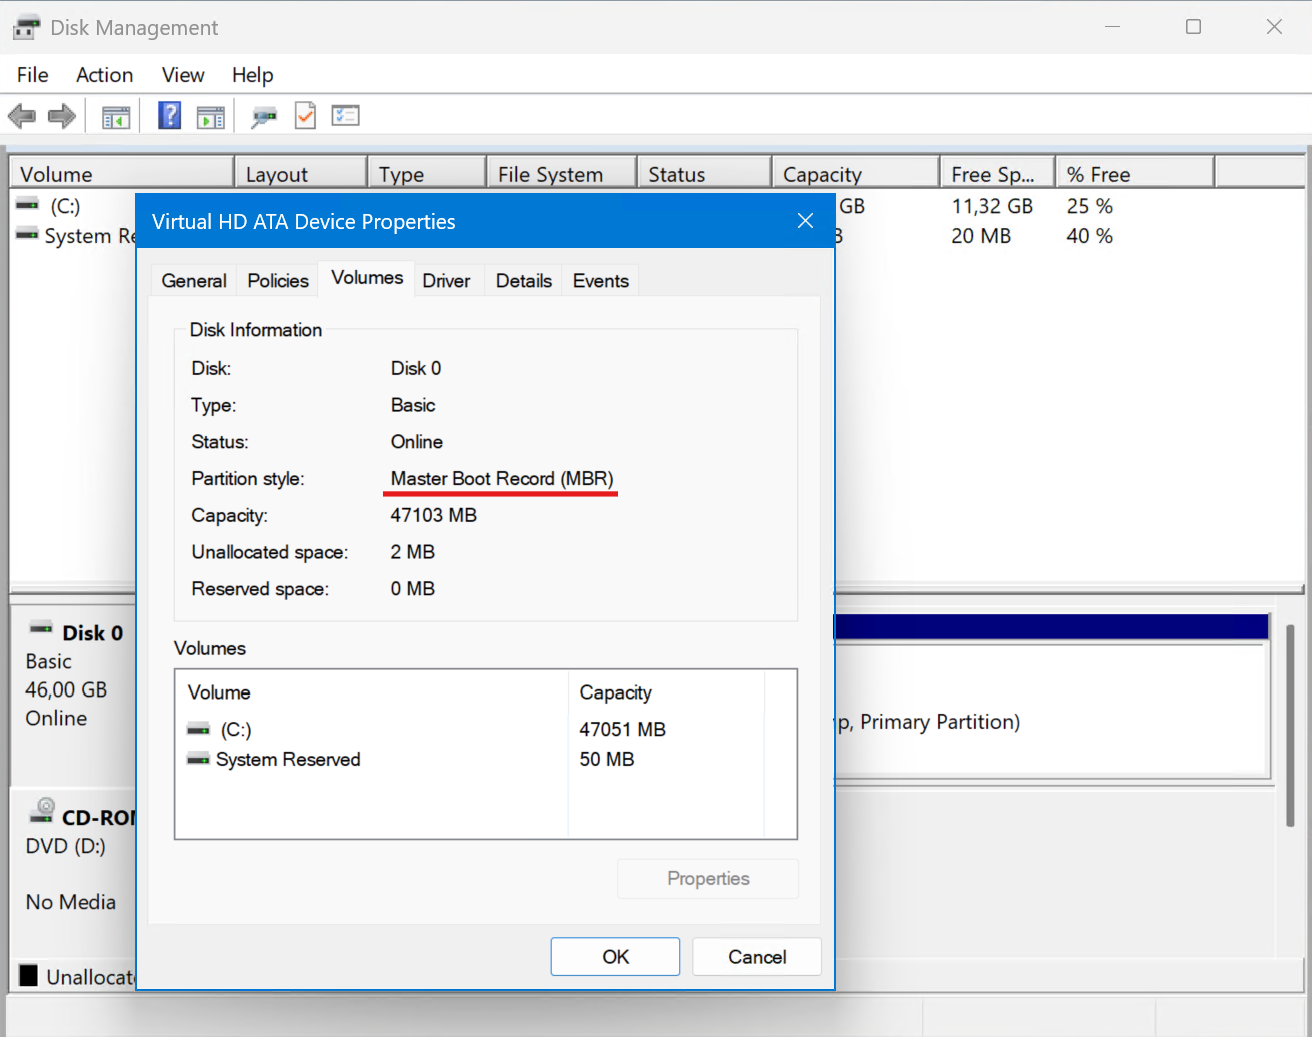Switch to the General tab
This screenshot has width=1312, height=1037.
click(194, 281)
